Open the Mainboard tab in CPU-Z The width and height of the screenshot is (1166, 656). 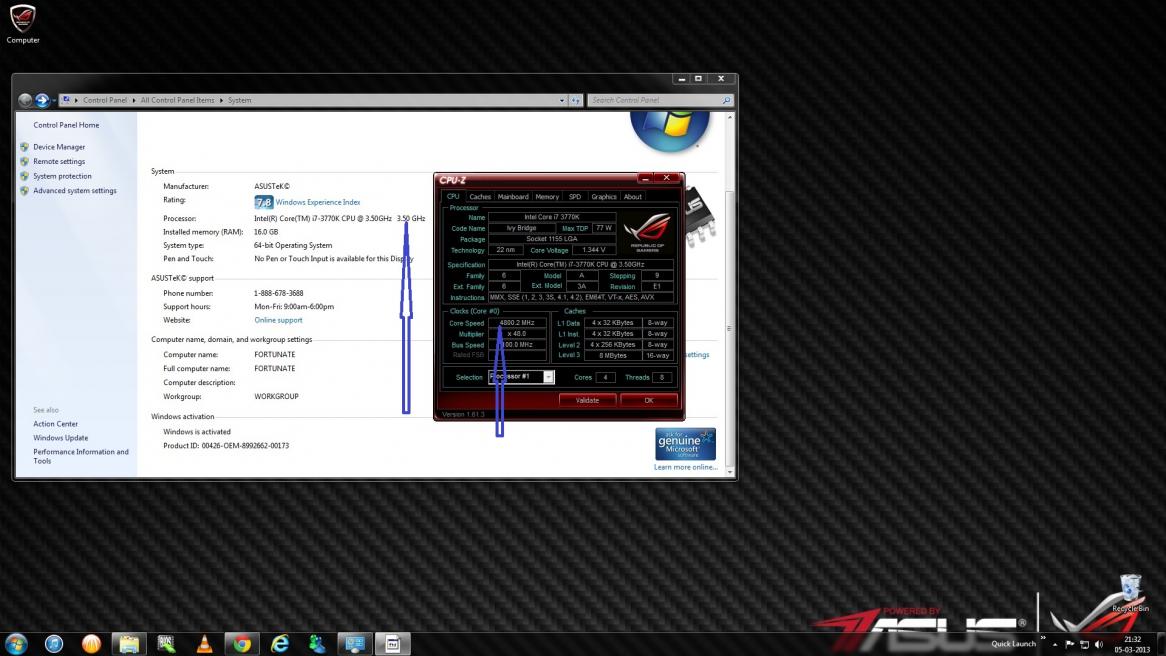513,197
